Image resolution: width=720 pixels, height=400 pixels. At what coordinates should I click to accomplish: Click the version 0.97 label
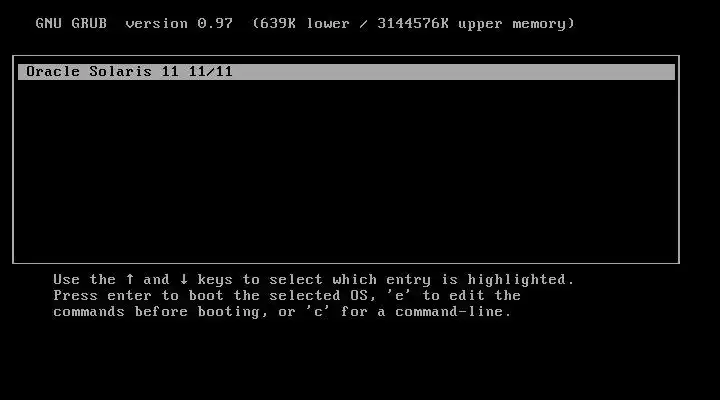pyautogui.click(x=179, y=23)
